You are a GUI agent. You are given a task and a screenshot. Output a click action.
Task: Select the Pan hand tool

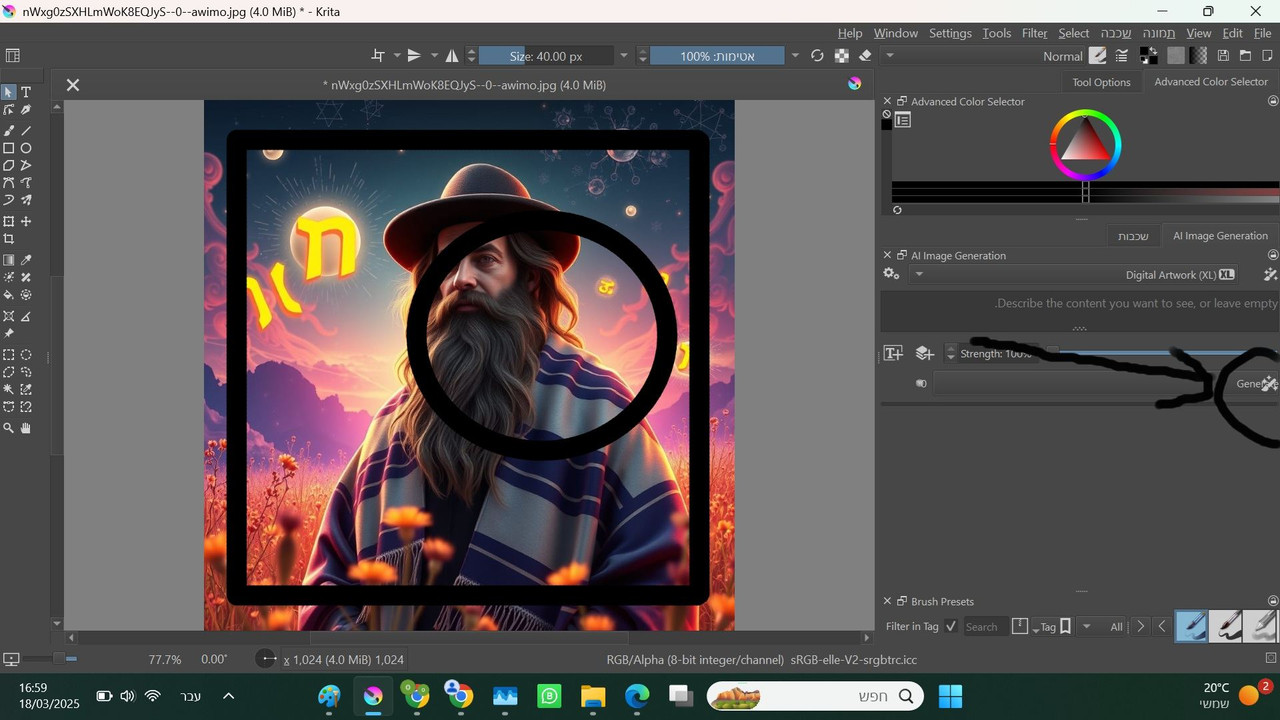26,428
